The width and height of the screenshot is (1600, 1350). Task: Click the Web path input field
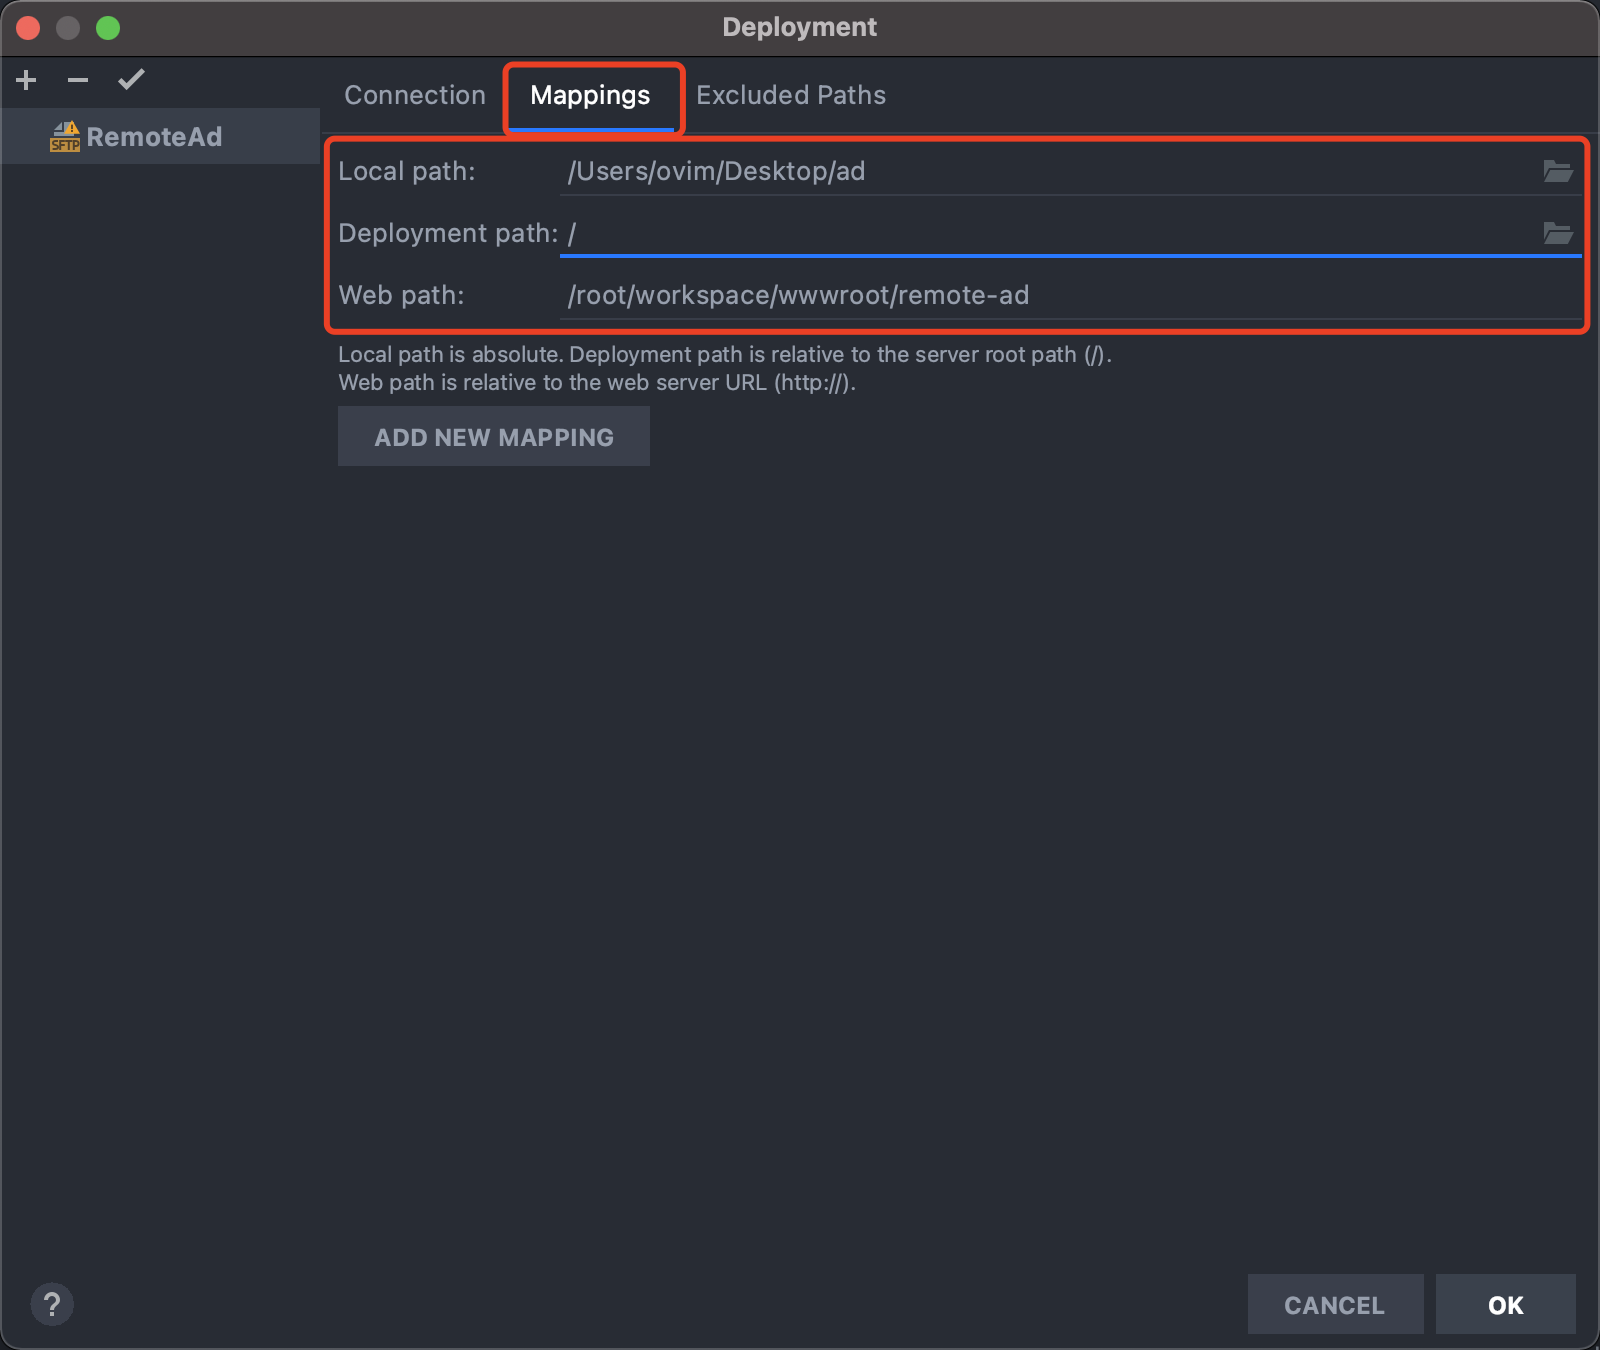pos(1070,295)
